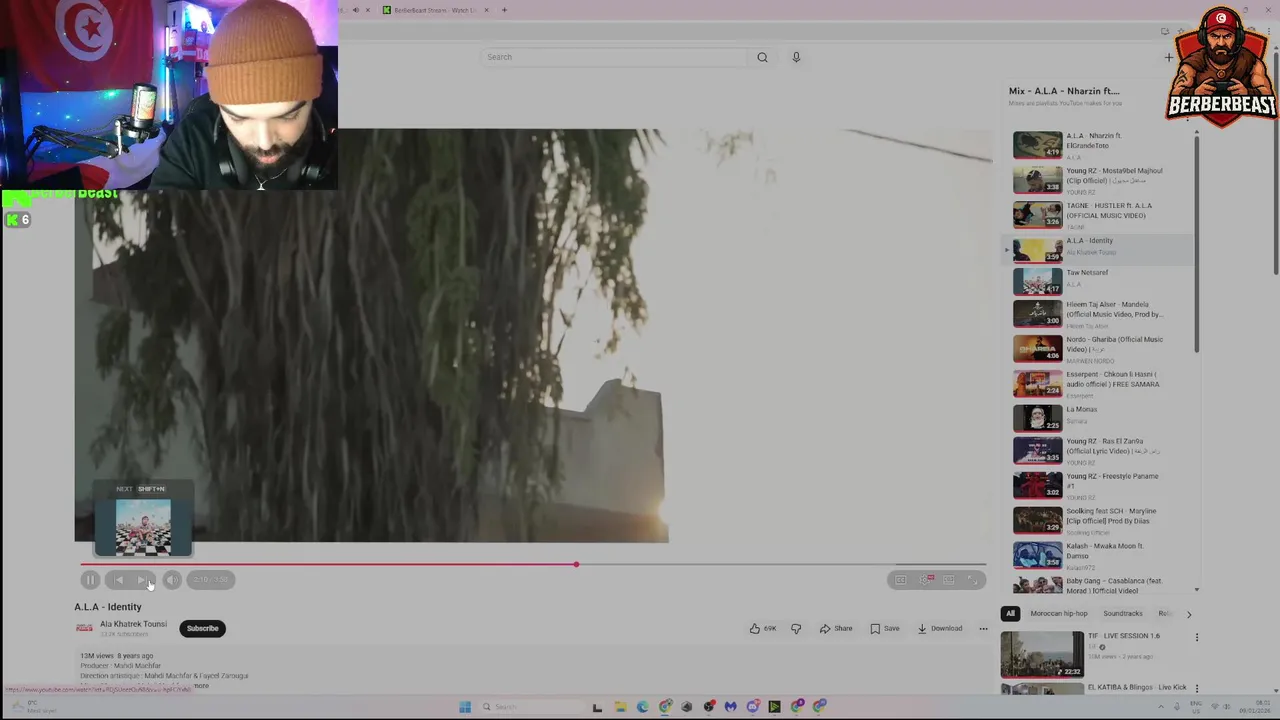The height and width of the screenshot is (720, 1280).
Task: Open options menu for EL KATIBA & Blingos
Action: [x=1196, y=689]
